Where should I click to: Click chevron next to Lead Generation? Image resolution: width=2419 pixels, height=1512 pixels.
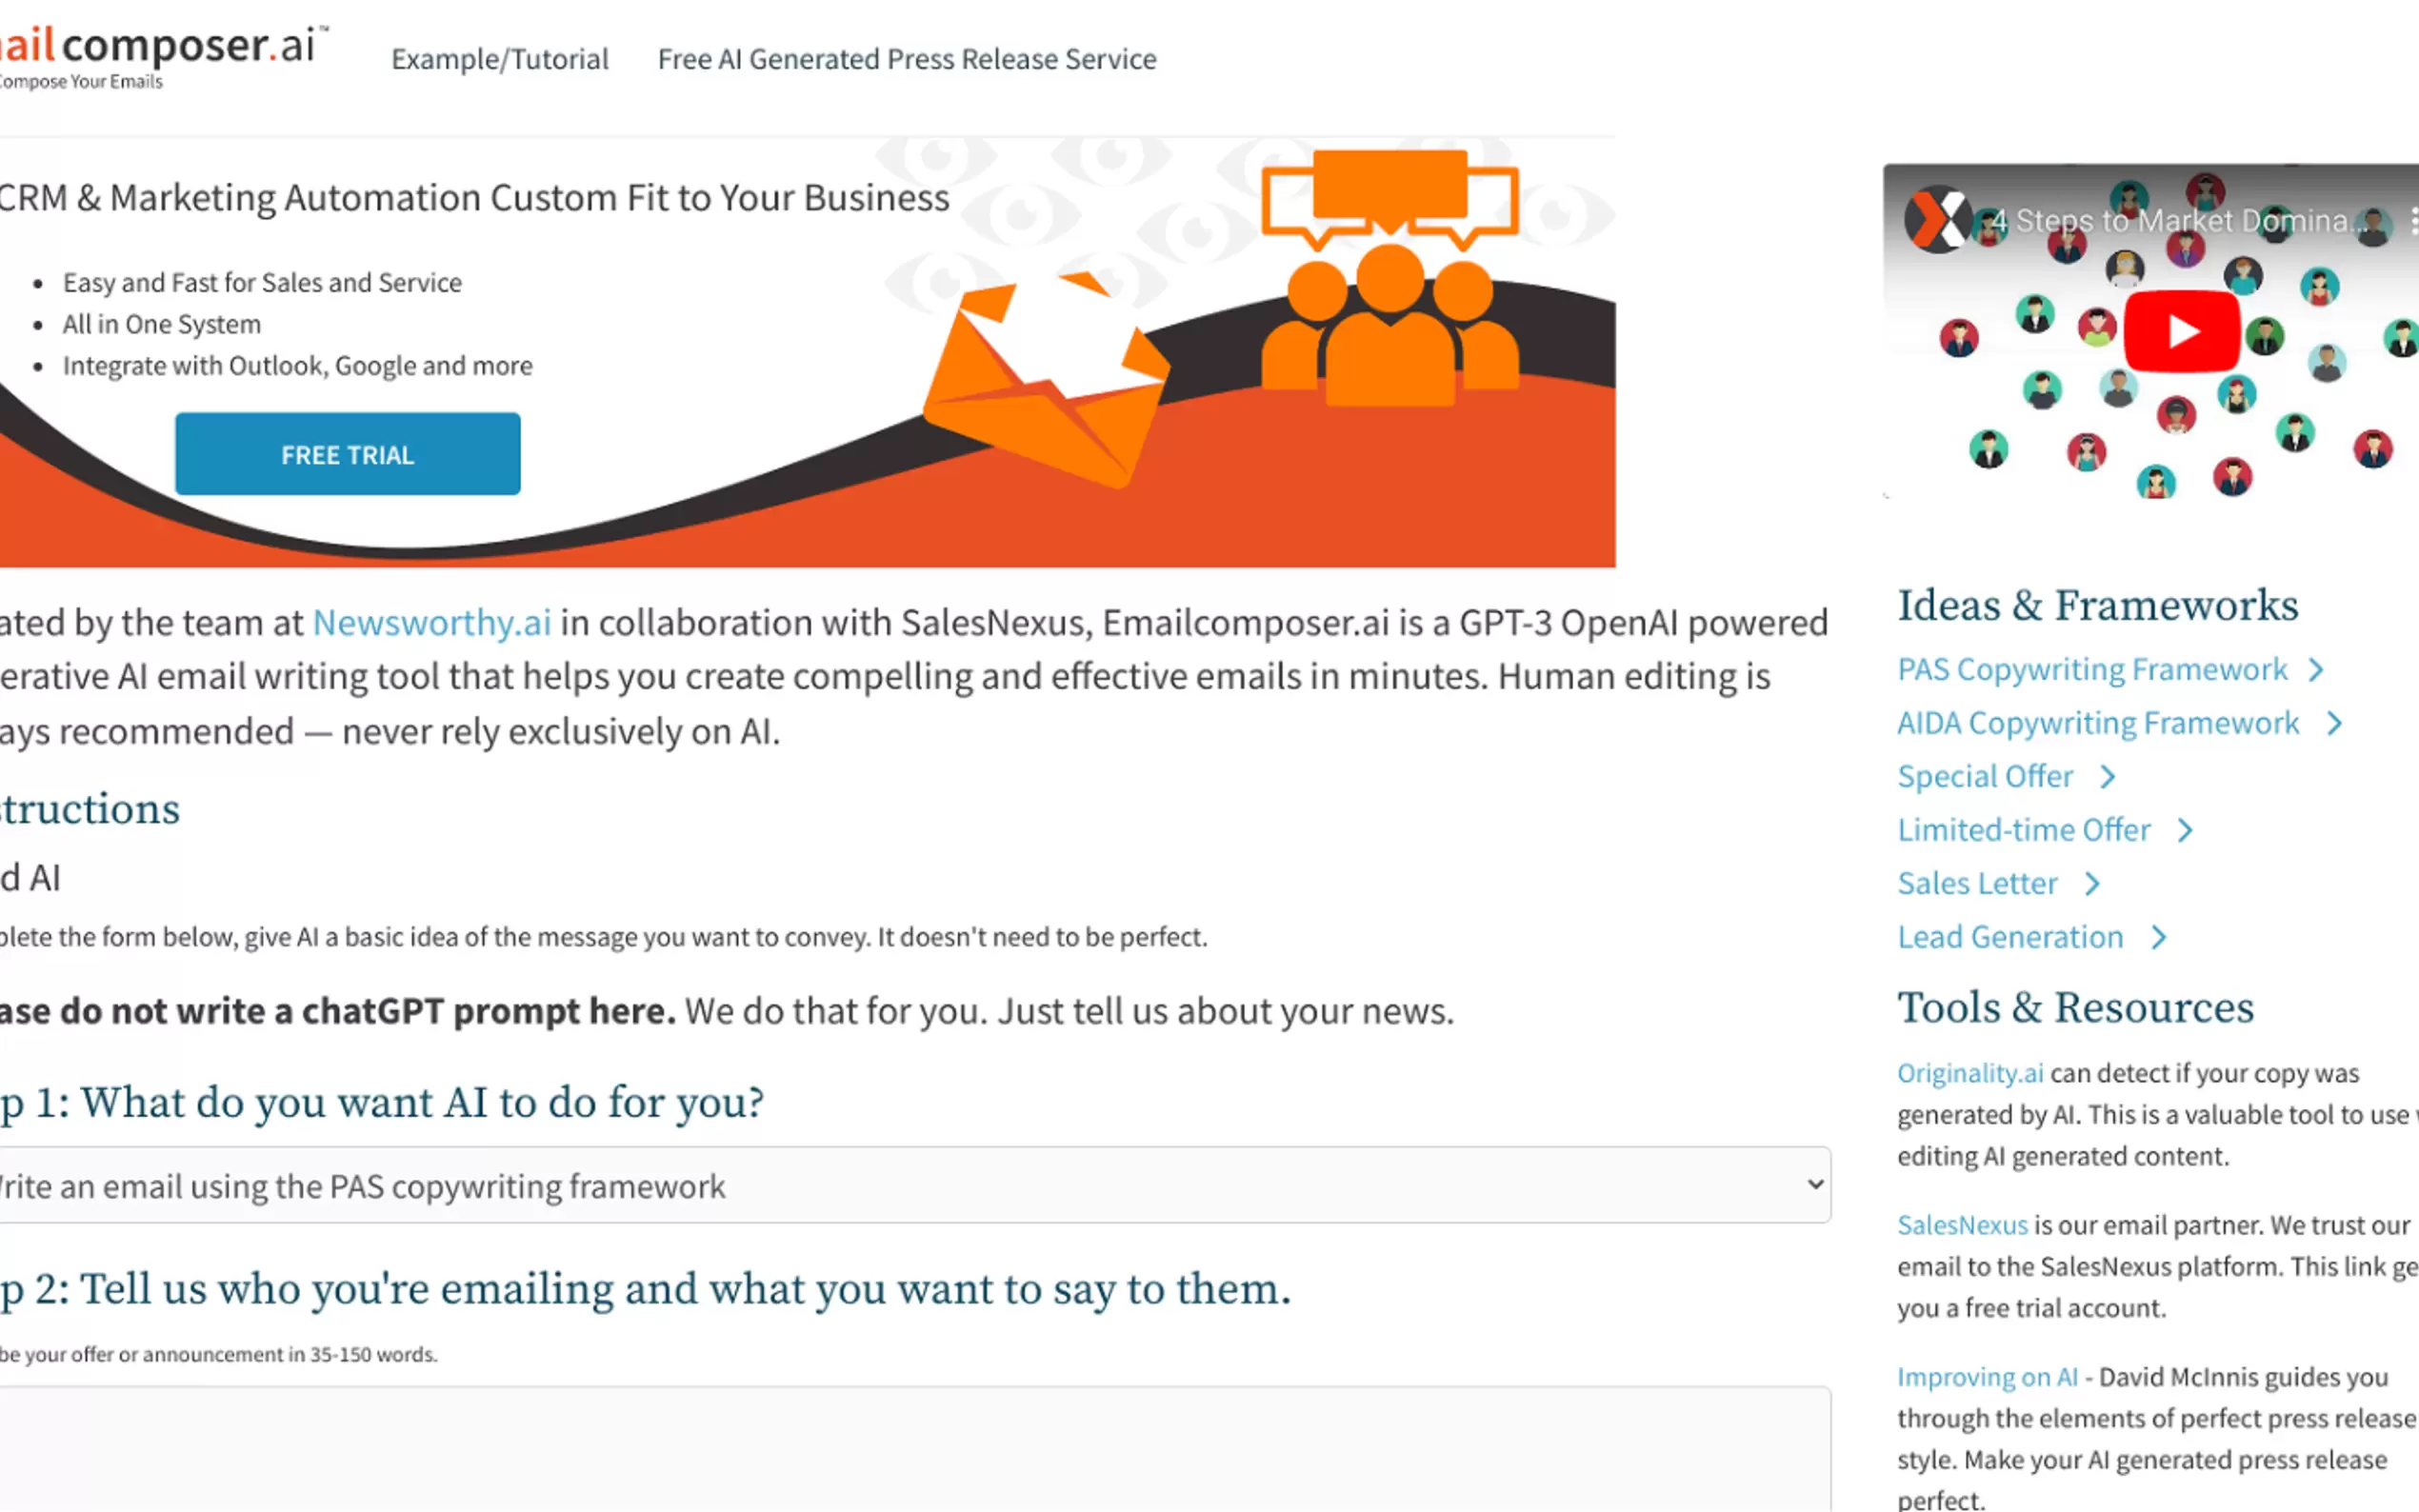coord(2159,938)
